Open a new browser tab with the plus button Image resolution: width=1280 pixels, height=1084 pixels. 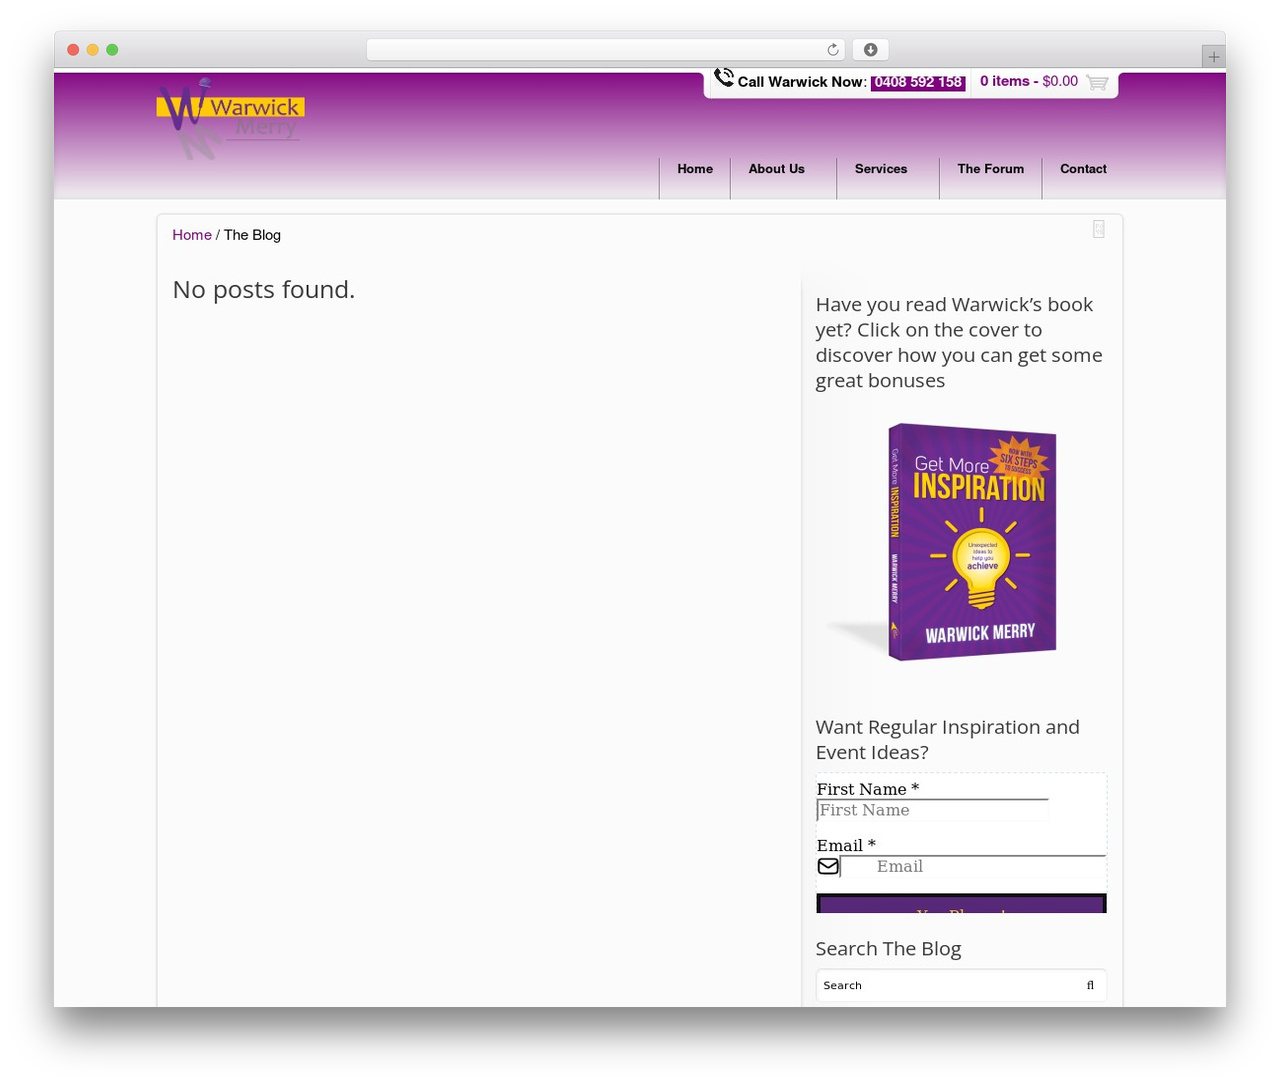(1213, 57)
